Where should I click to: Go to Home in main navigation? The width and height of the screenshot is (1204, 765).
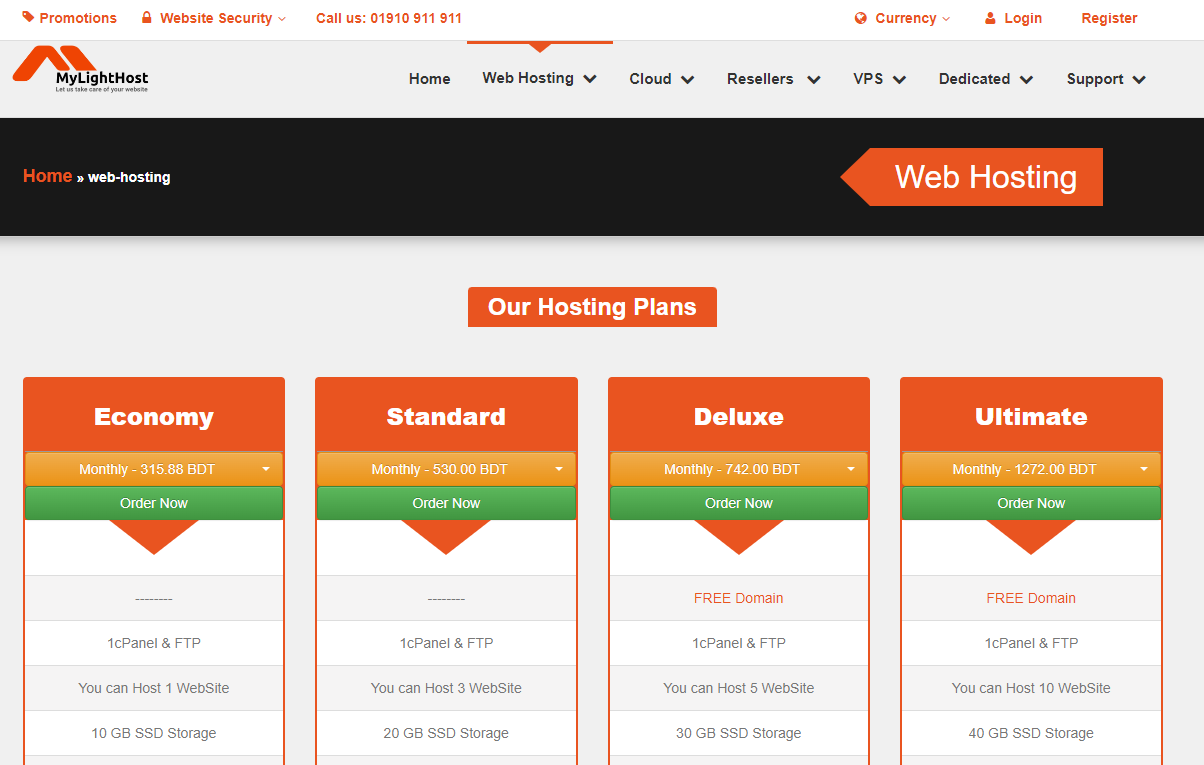click(x=430, y=79)
